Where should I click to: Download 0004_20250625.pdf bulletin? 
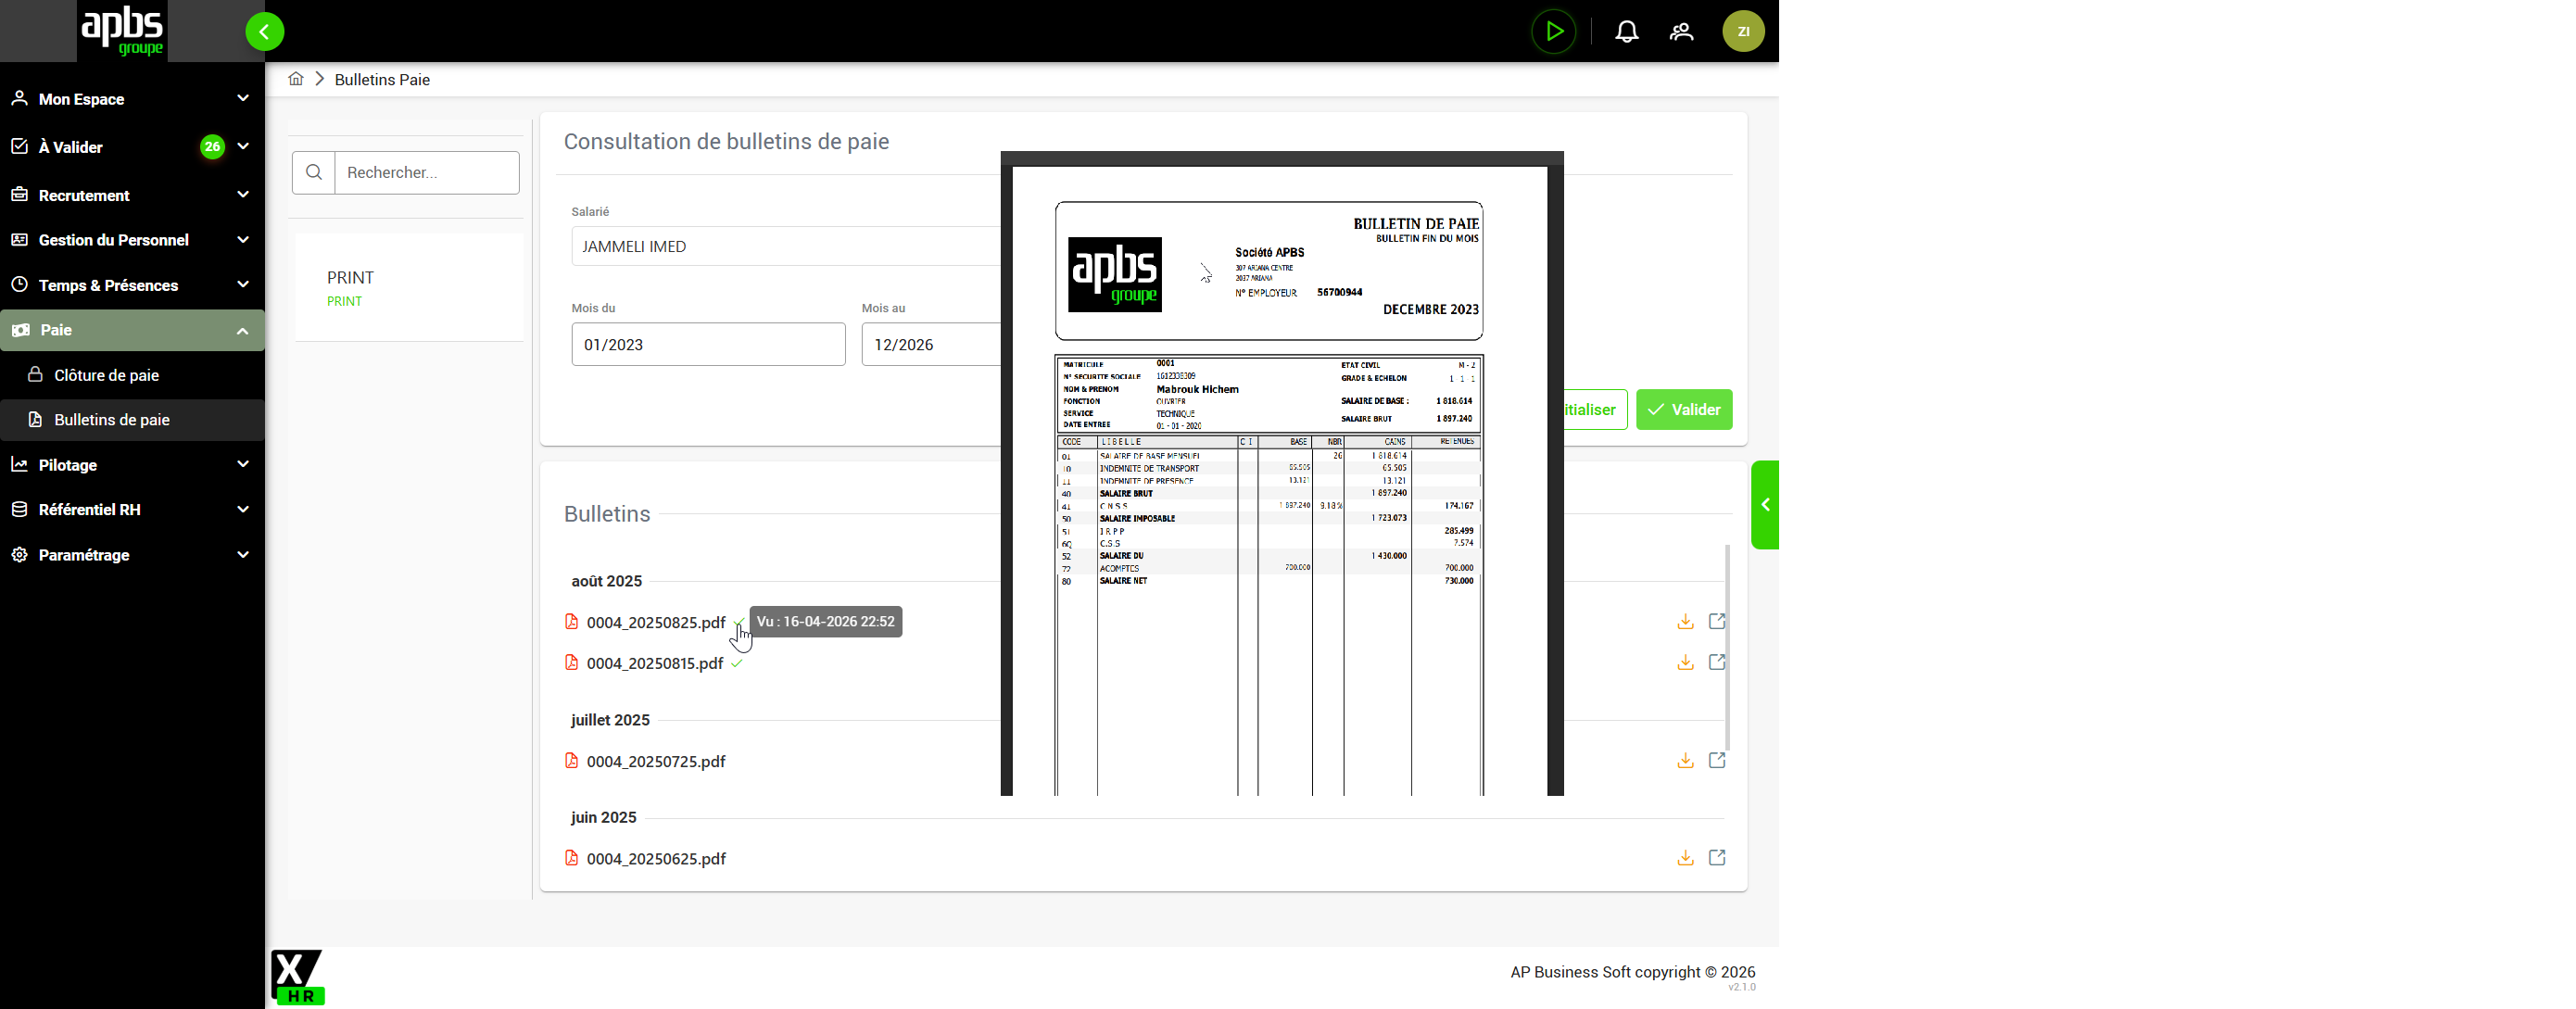pos(1685,857)
